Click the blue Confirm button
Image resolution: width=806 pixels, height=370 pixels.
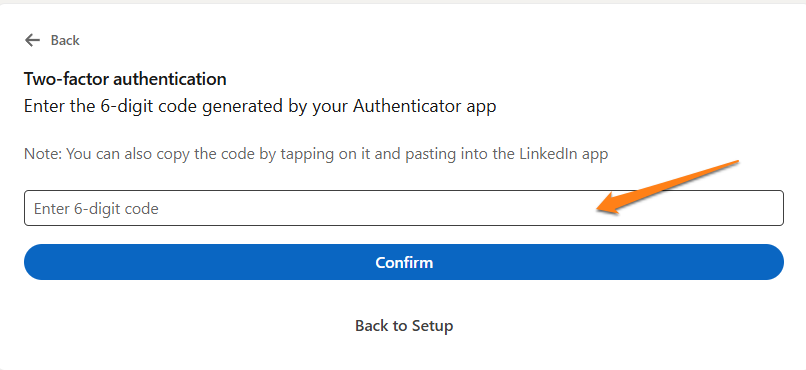coord(404,262)
